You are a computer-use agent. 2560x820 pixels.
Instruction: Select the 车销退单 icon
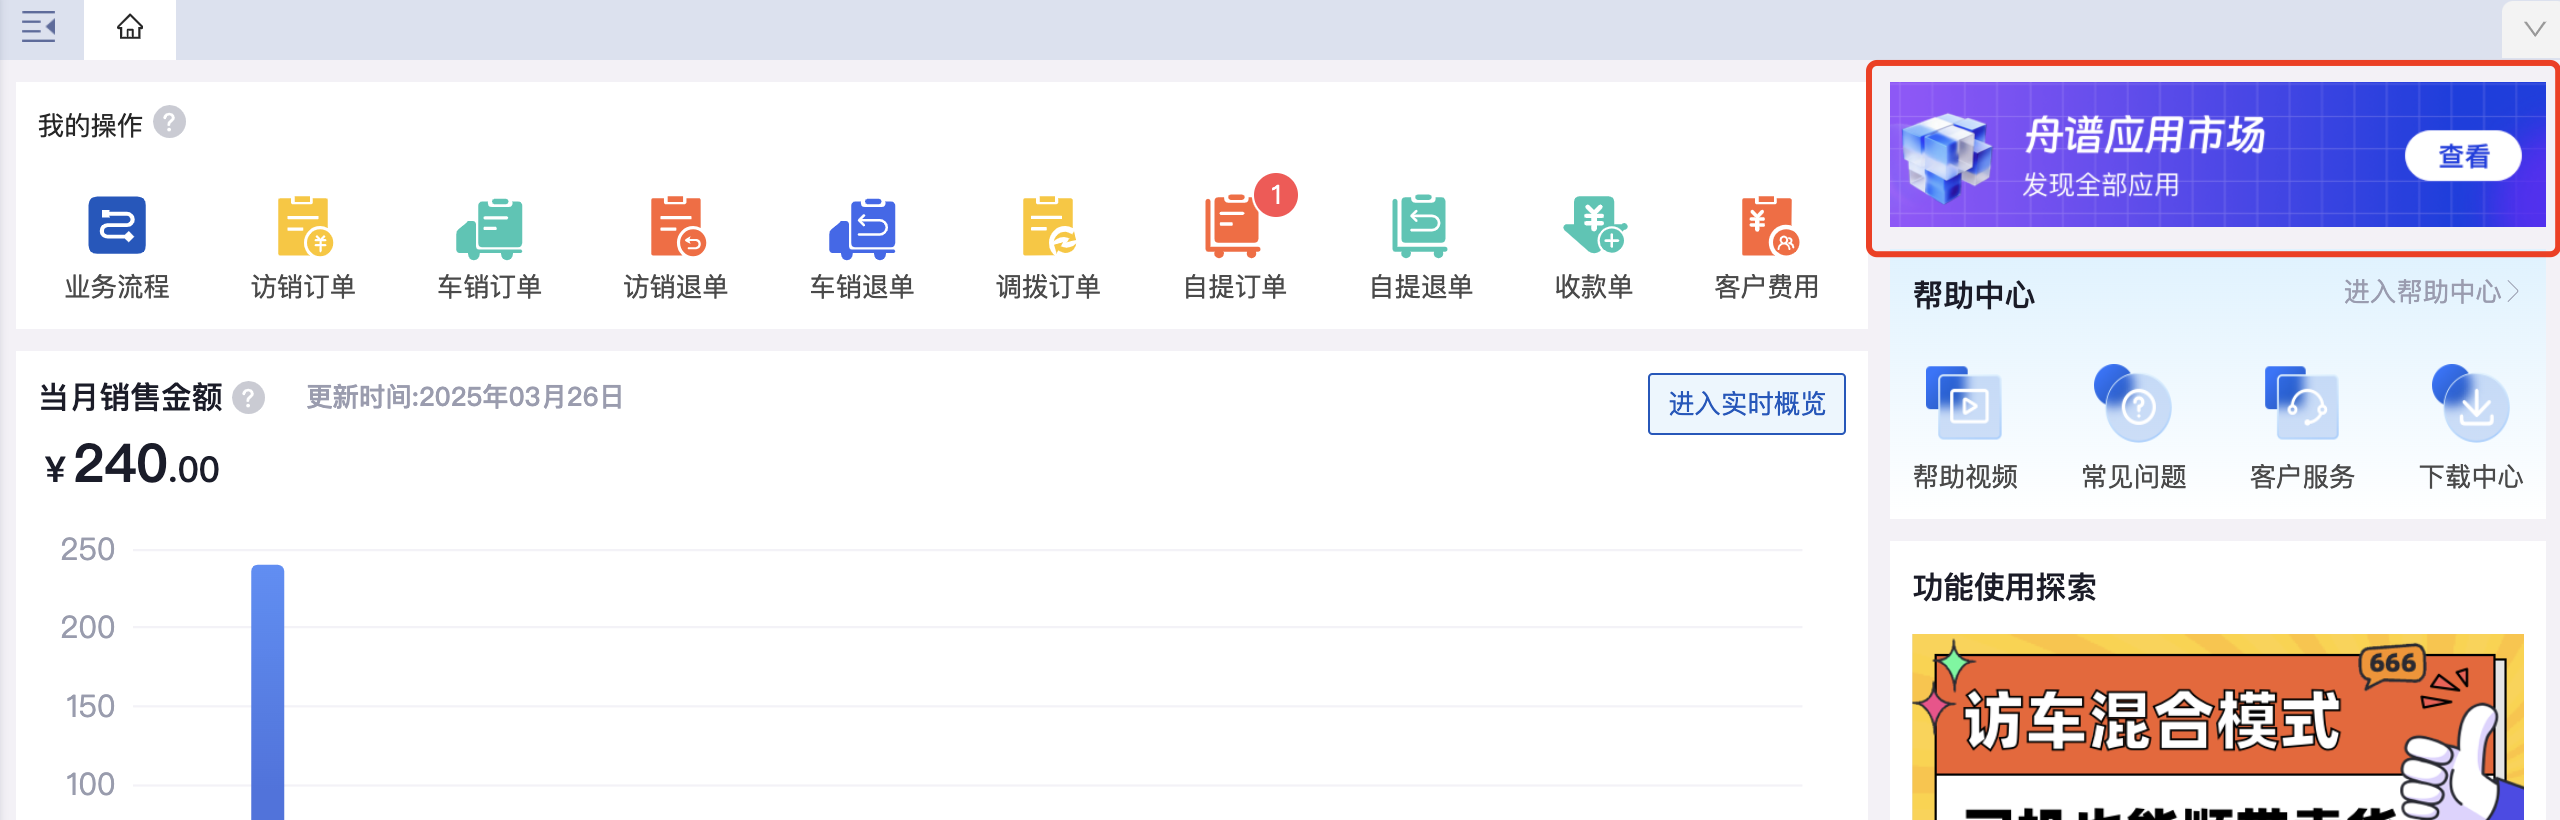point(862,226)
